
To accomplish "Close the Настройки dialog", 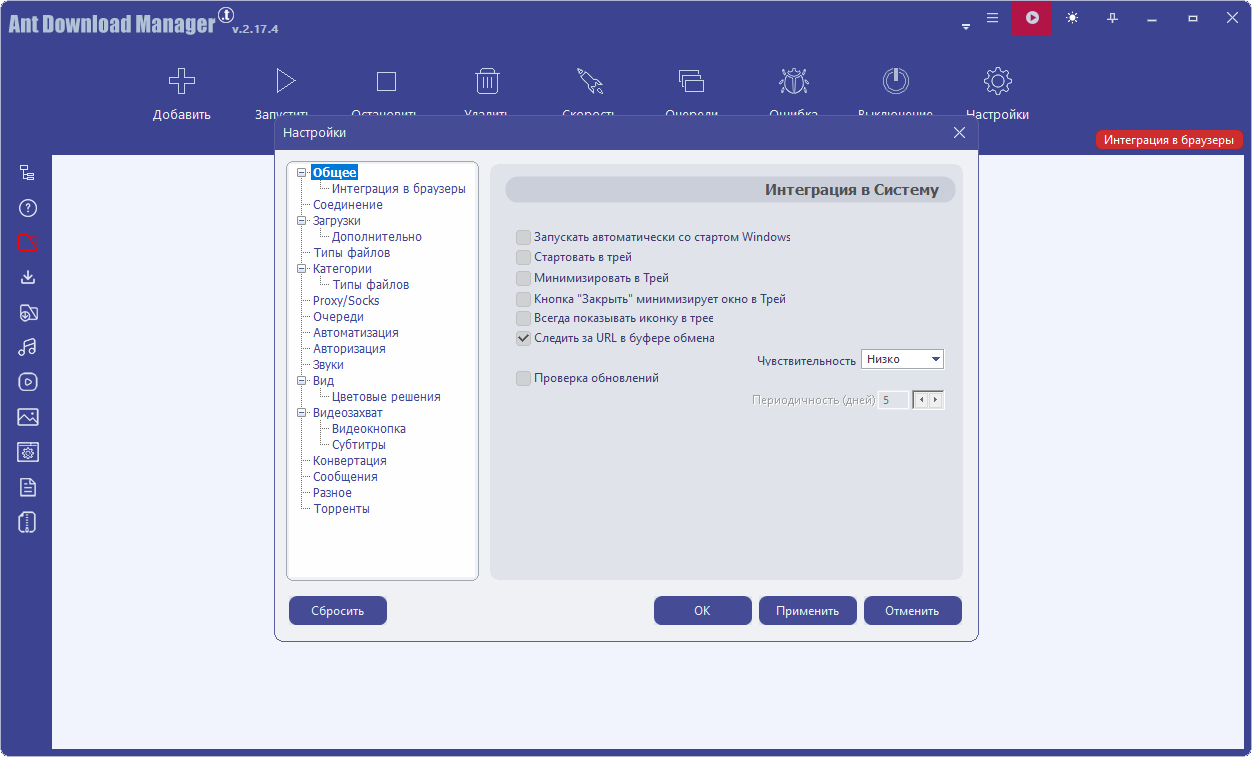I will pyautogui.click(x=959, y=133).
